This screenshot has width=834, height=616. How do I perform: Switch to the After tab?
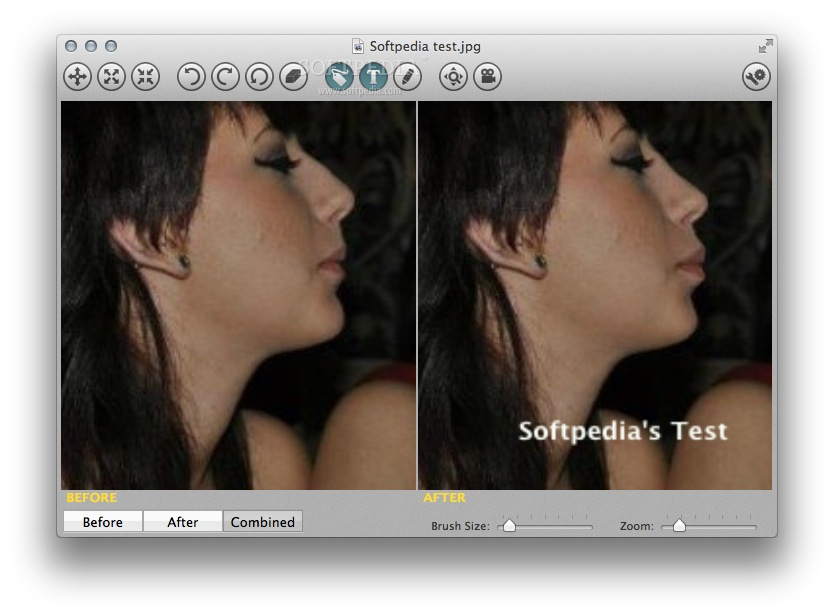tap(183, 521)
